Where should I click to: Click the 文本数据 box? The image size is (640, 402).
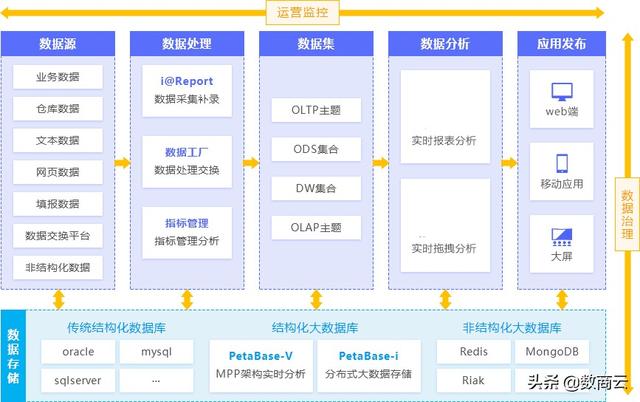[x=58, y=140]
